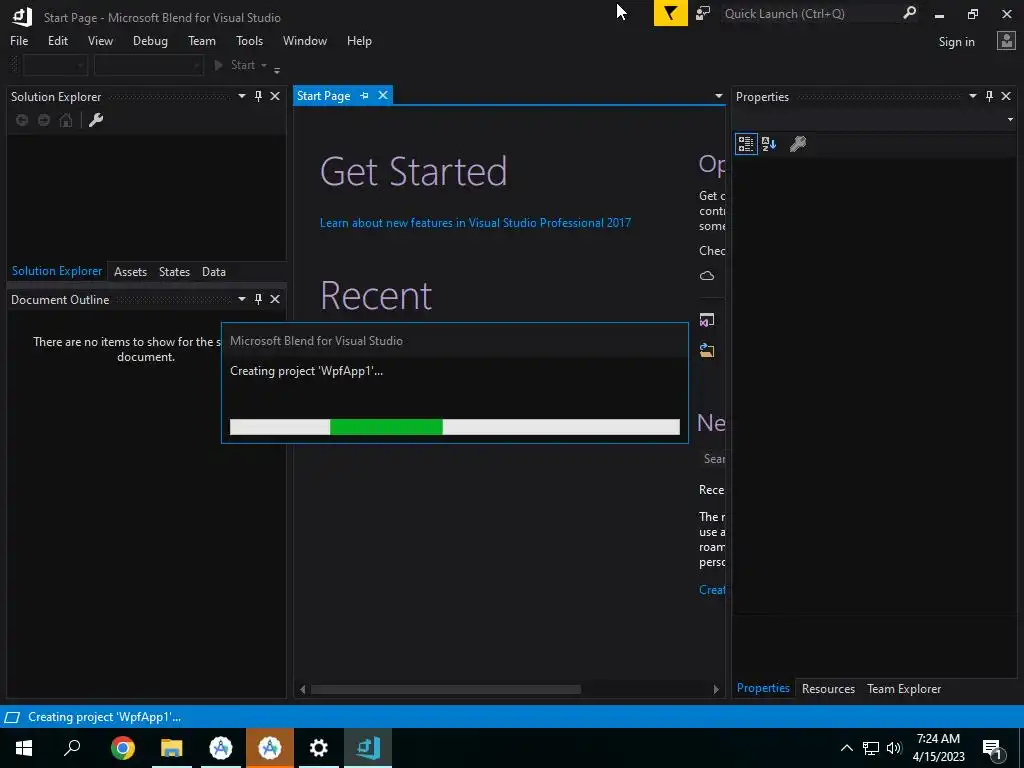
Task: Open toolbar options overflow arrow
Action: click(277, 69)
